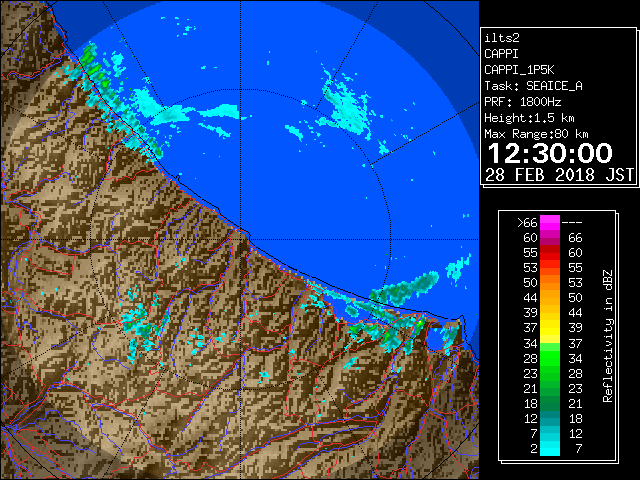Click the 'ilts2' product label
This screenshot has width=640, height=480.
502,38
